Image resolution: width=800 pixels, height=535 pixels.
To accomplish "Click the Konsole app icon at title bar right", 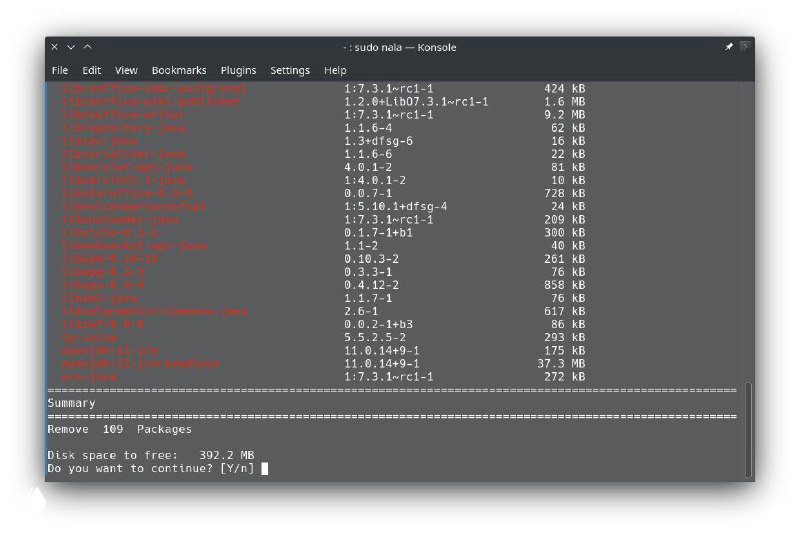I will pos(743,47).
